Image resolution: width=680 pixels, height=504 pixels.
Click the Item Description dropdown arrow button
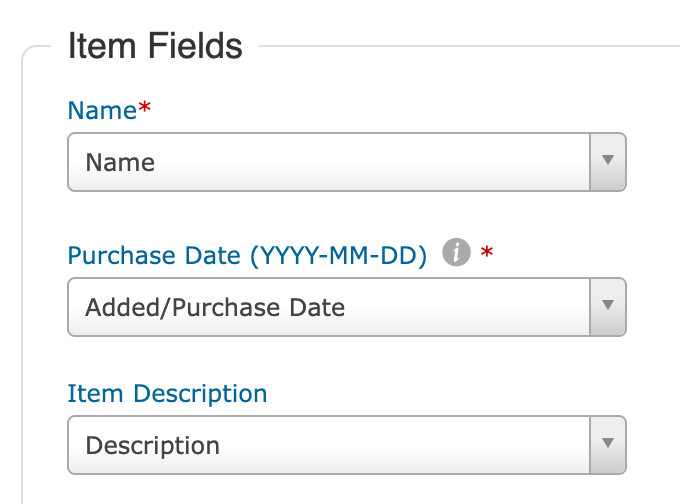[607, 444]
